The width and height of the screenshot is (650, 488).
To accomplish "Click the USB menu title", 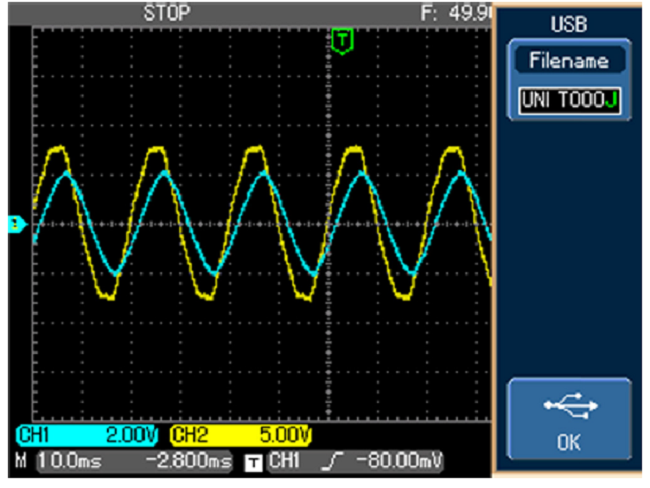I will coord(568,21).
